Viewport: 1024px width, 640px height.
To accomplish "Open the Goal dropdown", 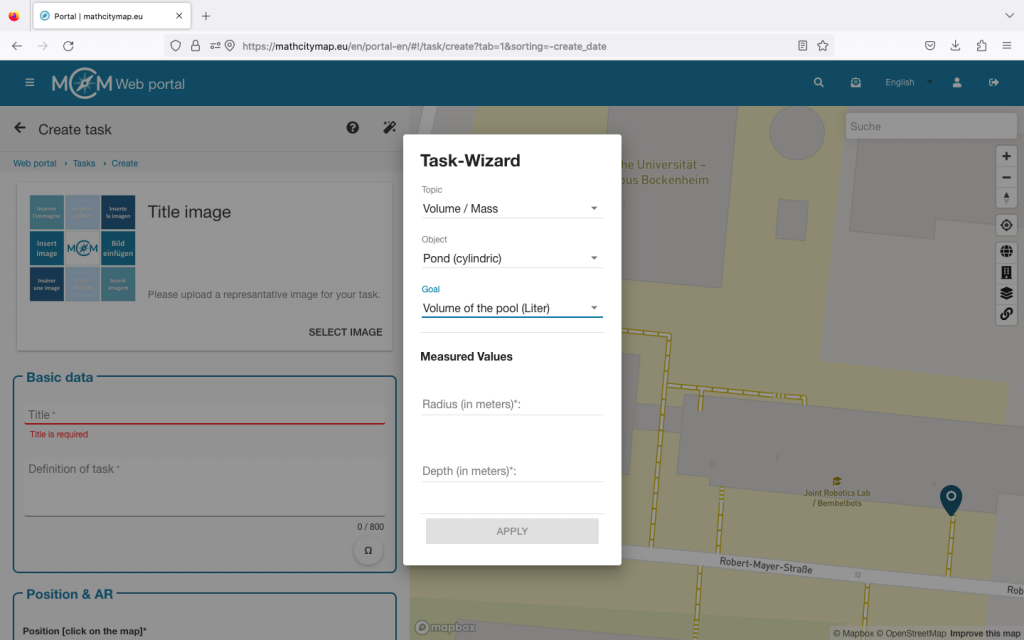I will coord(511,308).
